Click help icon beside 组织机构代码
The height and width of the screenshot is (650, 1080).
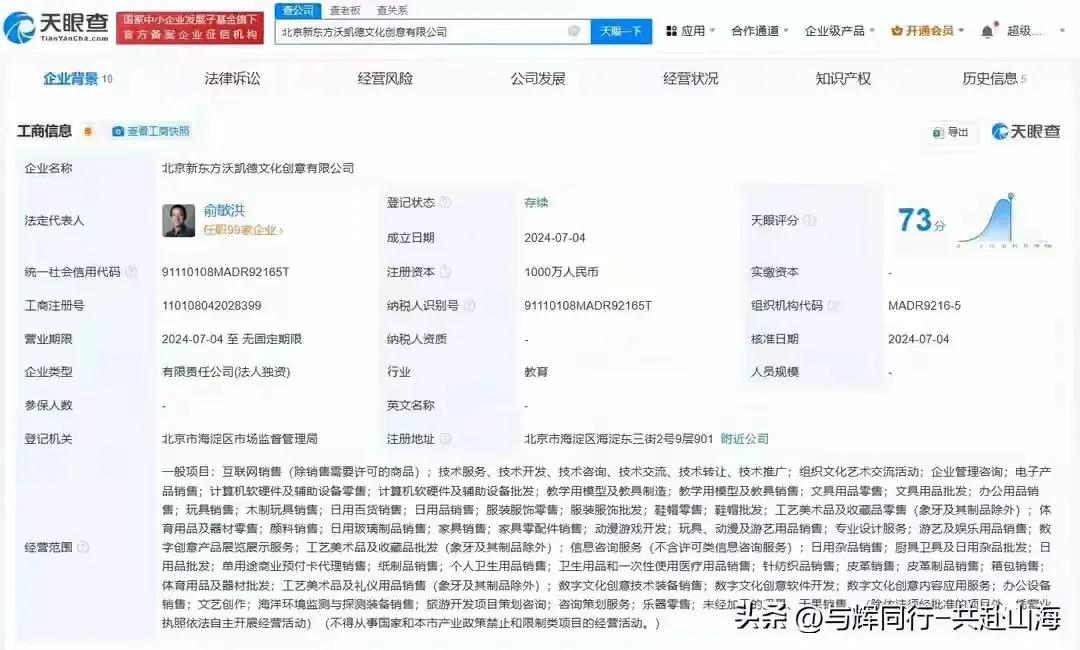(834, 306)
